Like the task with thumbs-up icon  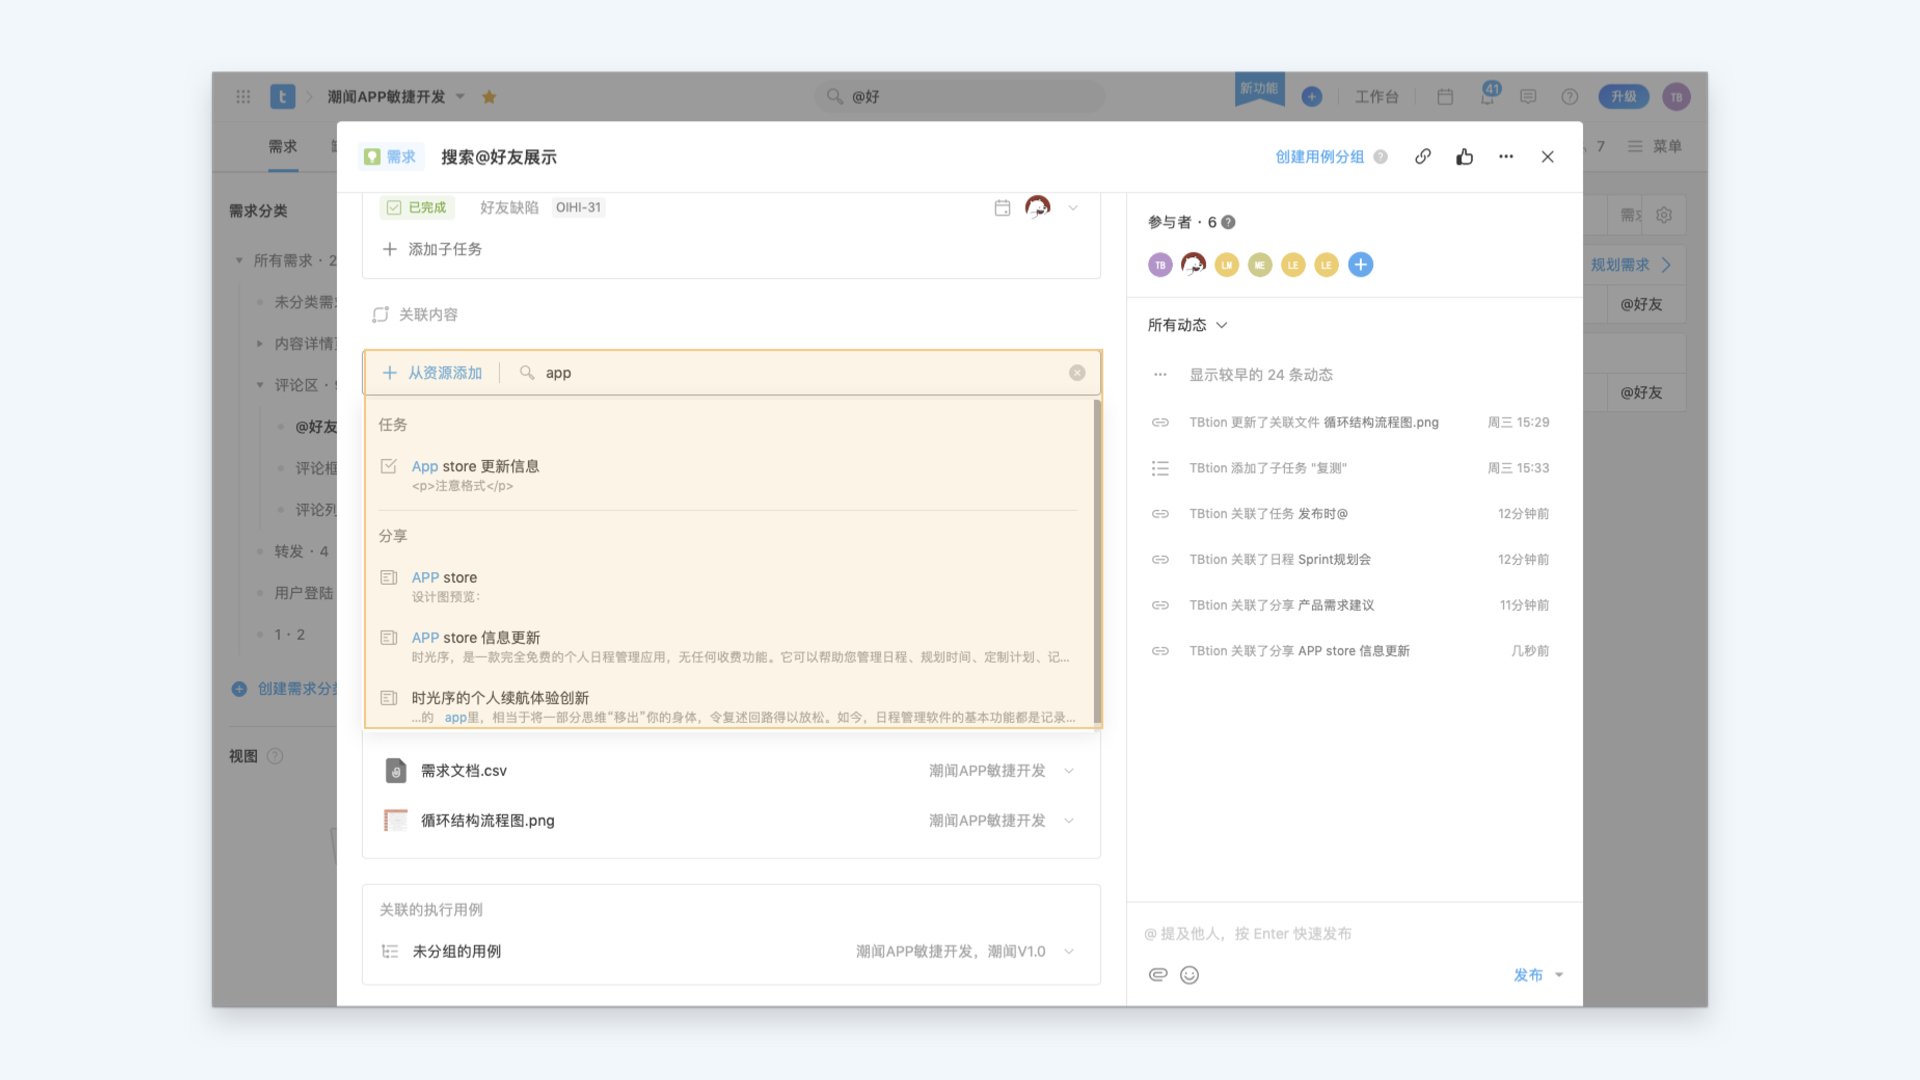pos(1464,157)
